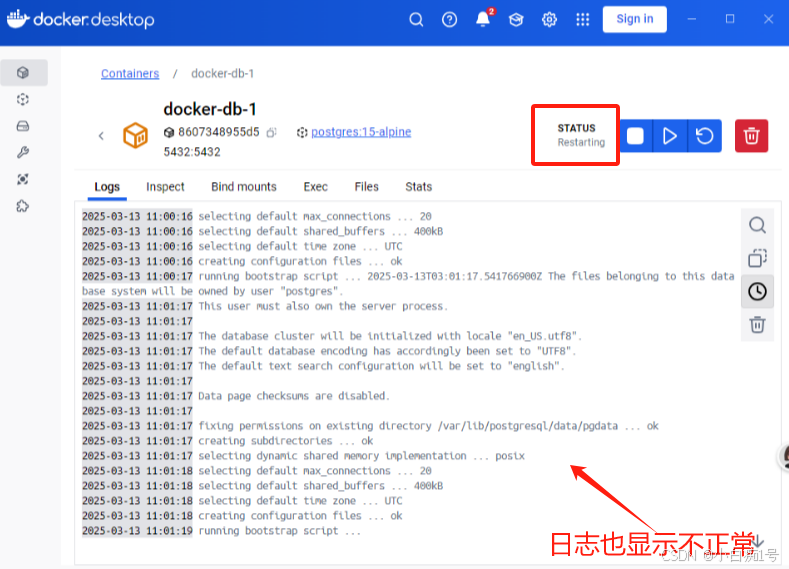The image size is (789, 569).
Task: Open the search icon in the header
Action: [x=416, y=20]
